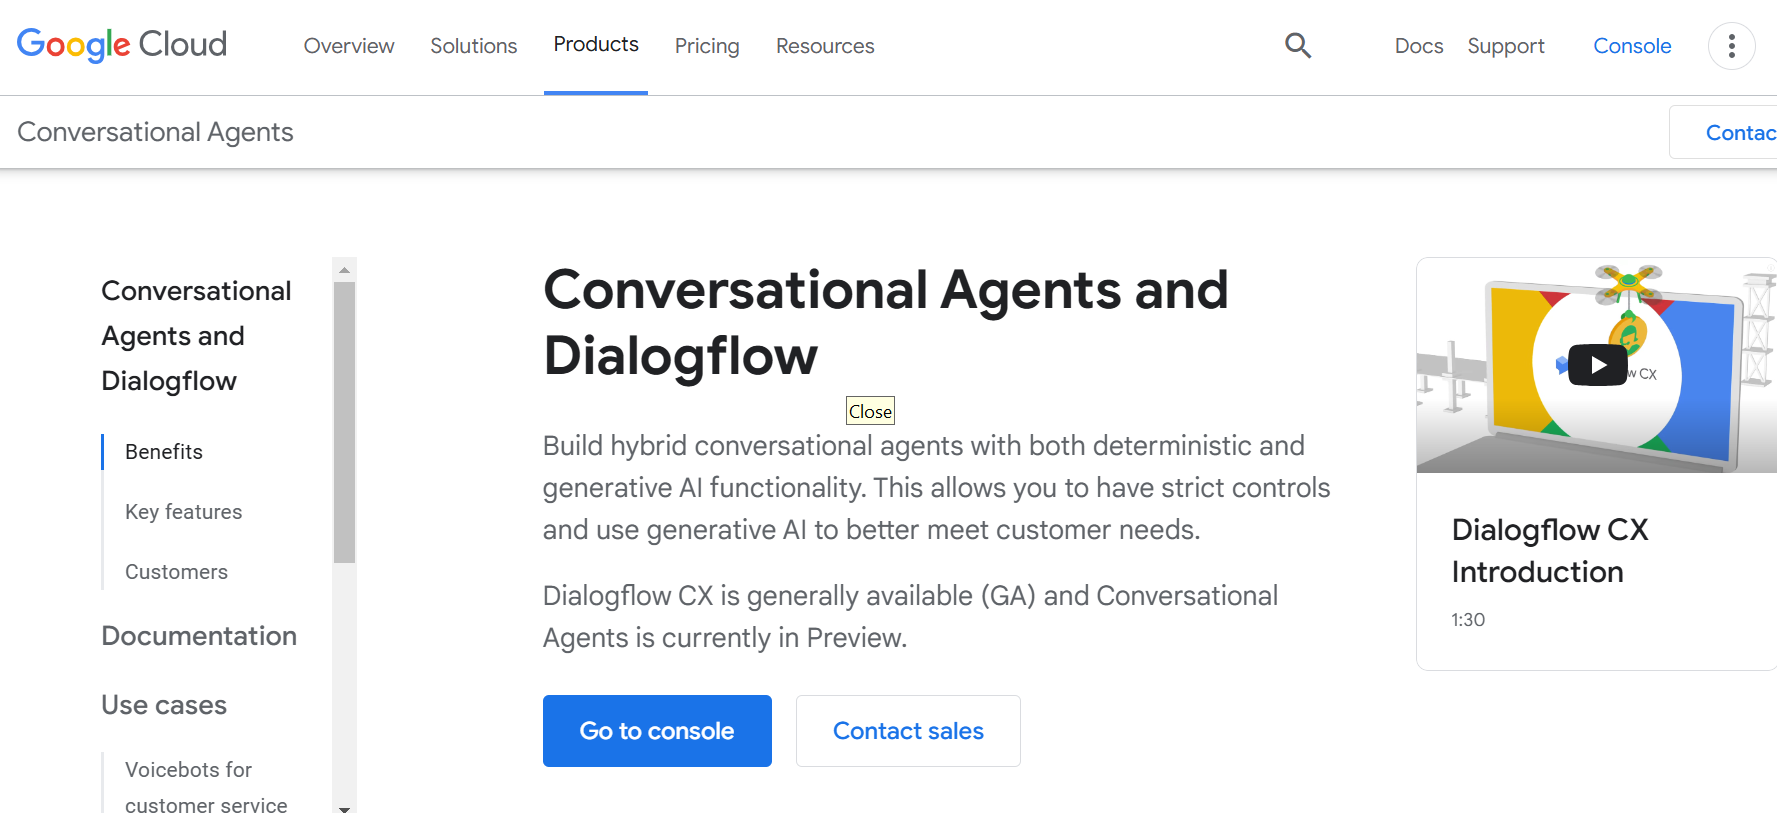Click the sidebar scrollbar up arrow

tap(344, 270)
